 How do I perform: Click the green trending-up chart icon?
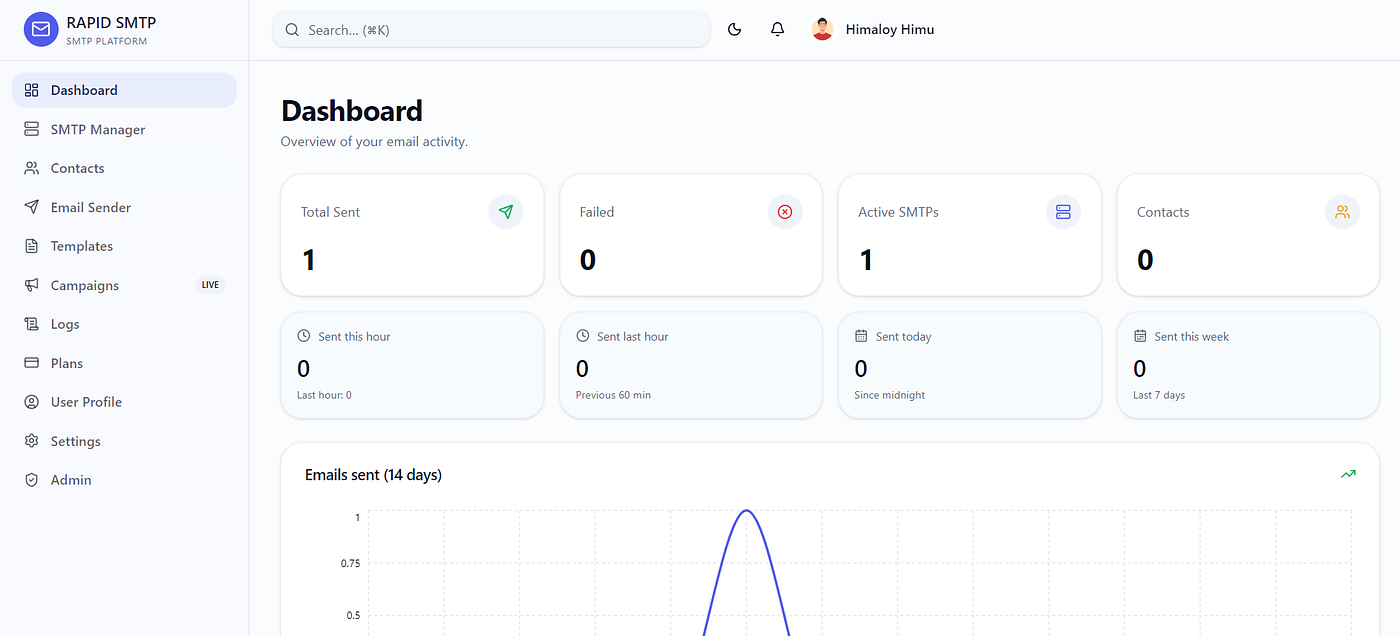[x=1348, y=474]
